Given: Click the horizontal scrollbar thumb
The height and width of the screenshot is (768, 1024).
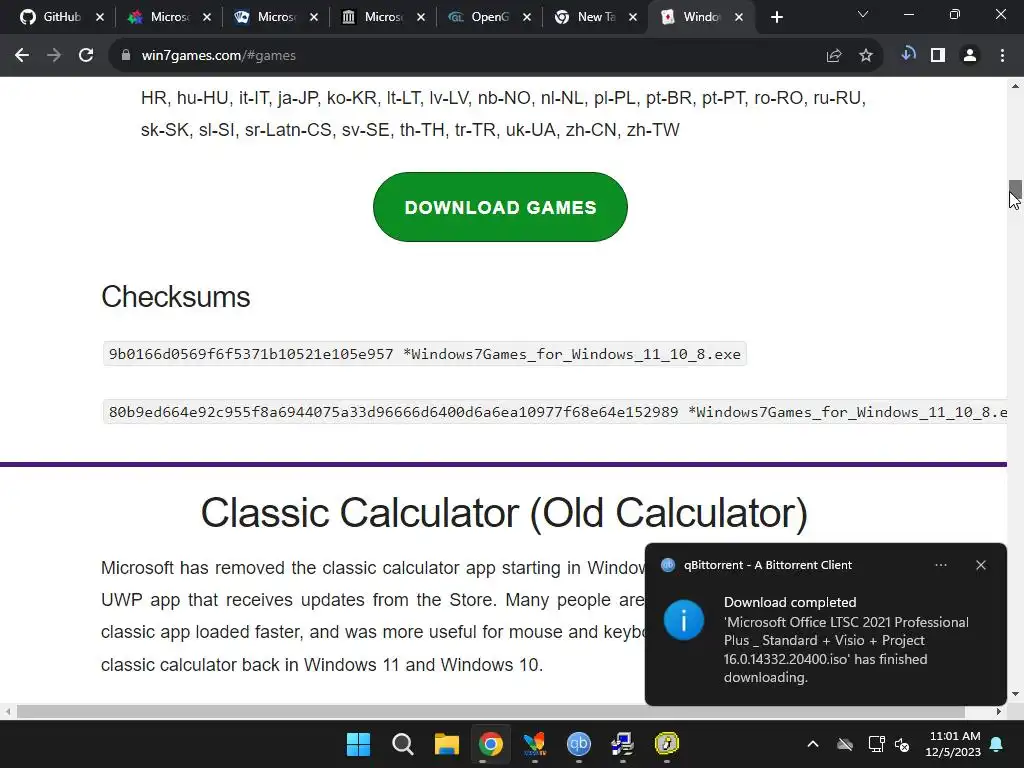Looking at the screenshot, I should 490,711.
